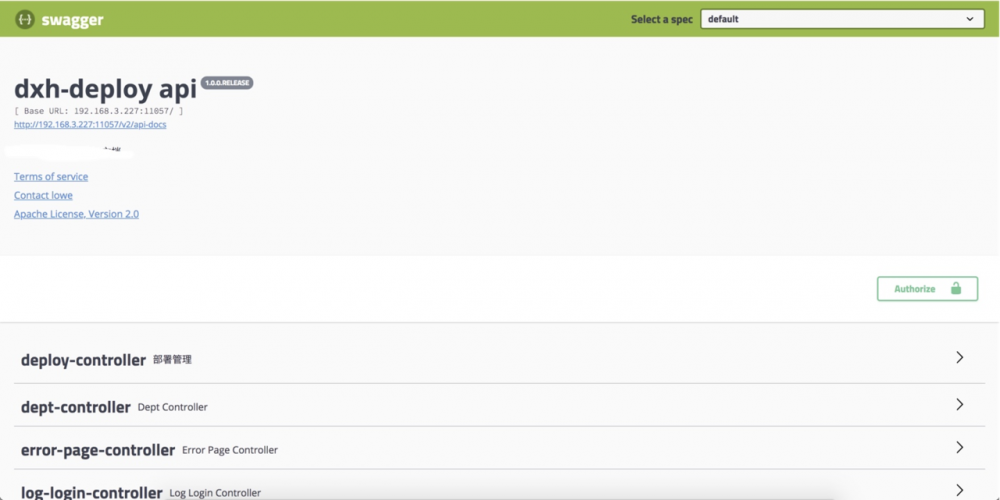
Task: Click the 1.0.0.RELEASE version badge
Action: (227, 83)
